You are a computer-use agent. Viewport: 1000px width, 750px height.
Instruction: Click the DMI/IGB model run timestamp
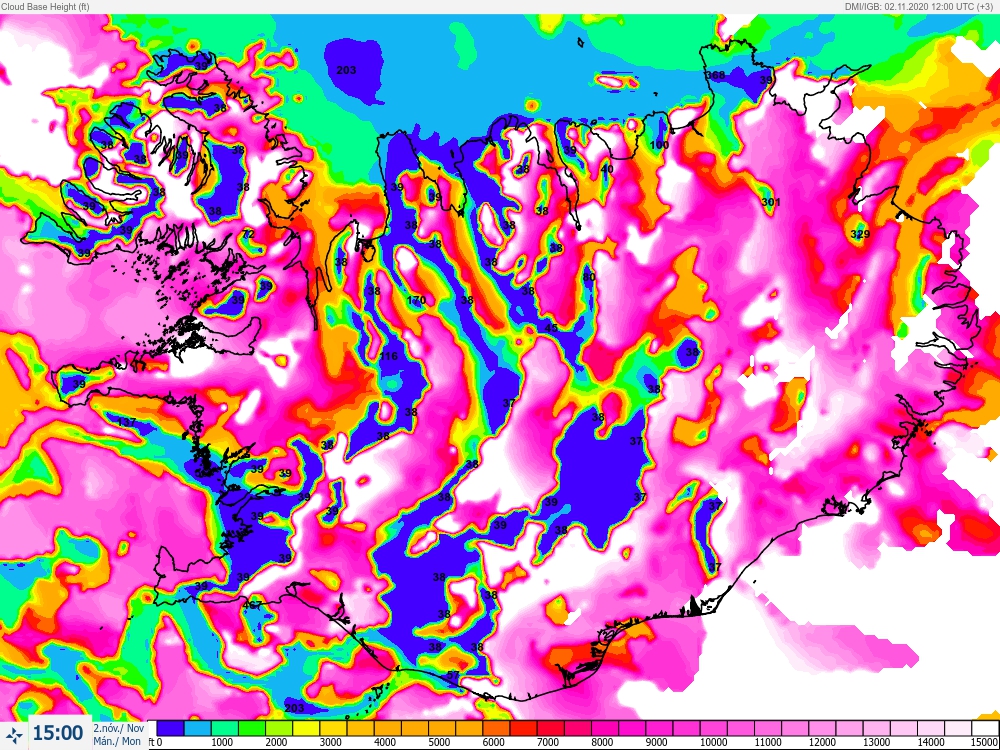921,6
